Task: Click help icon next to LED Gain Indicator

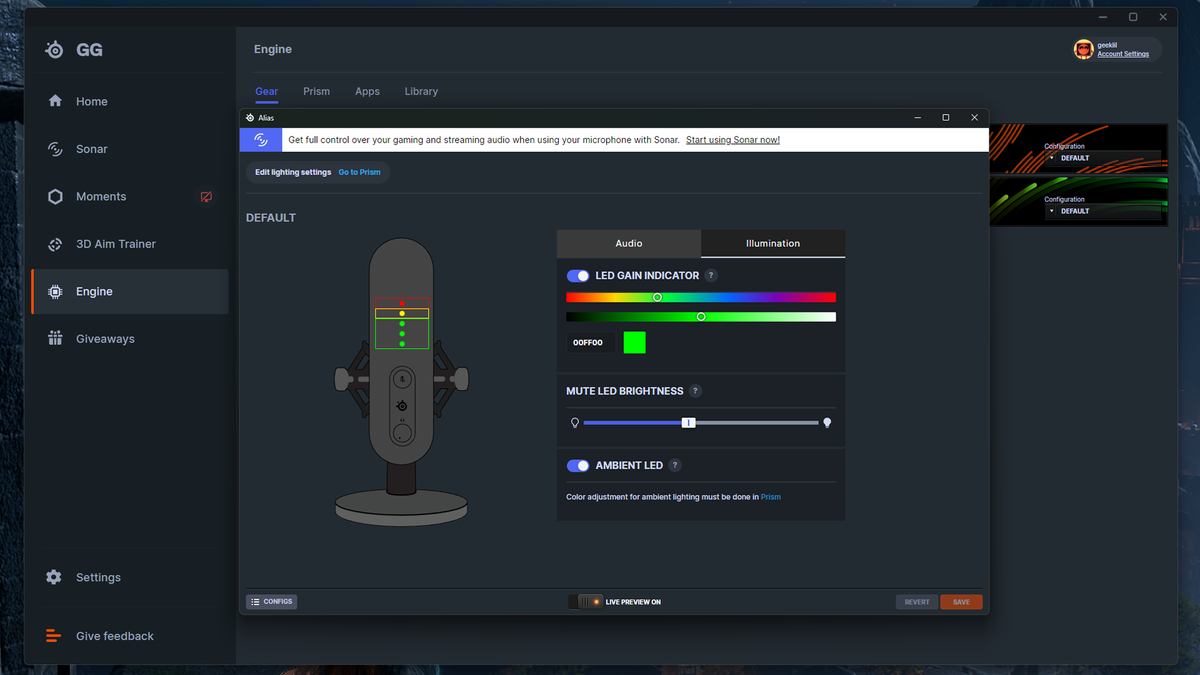Action: click(x=711, y=275)
